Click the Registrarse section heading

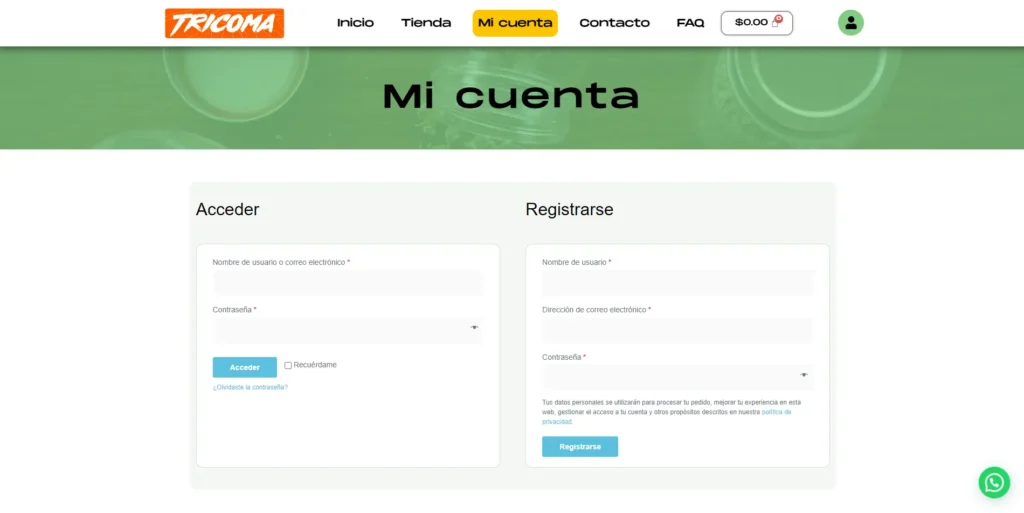tap(569, 210)
